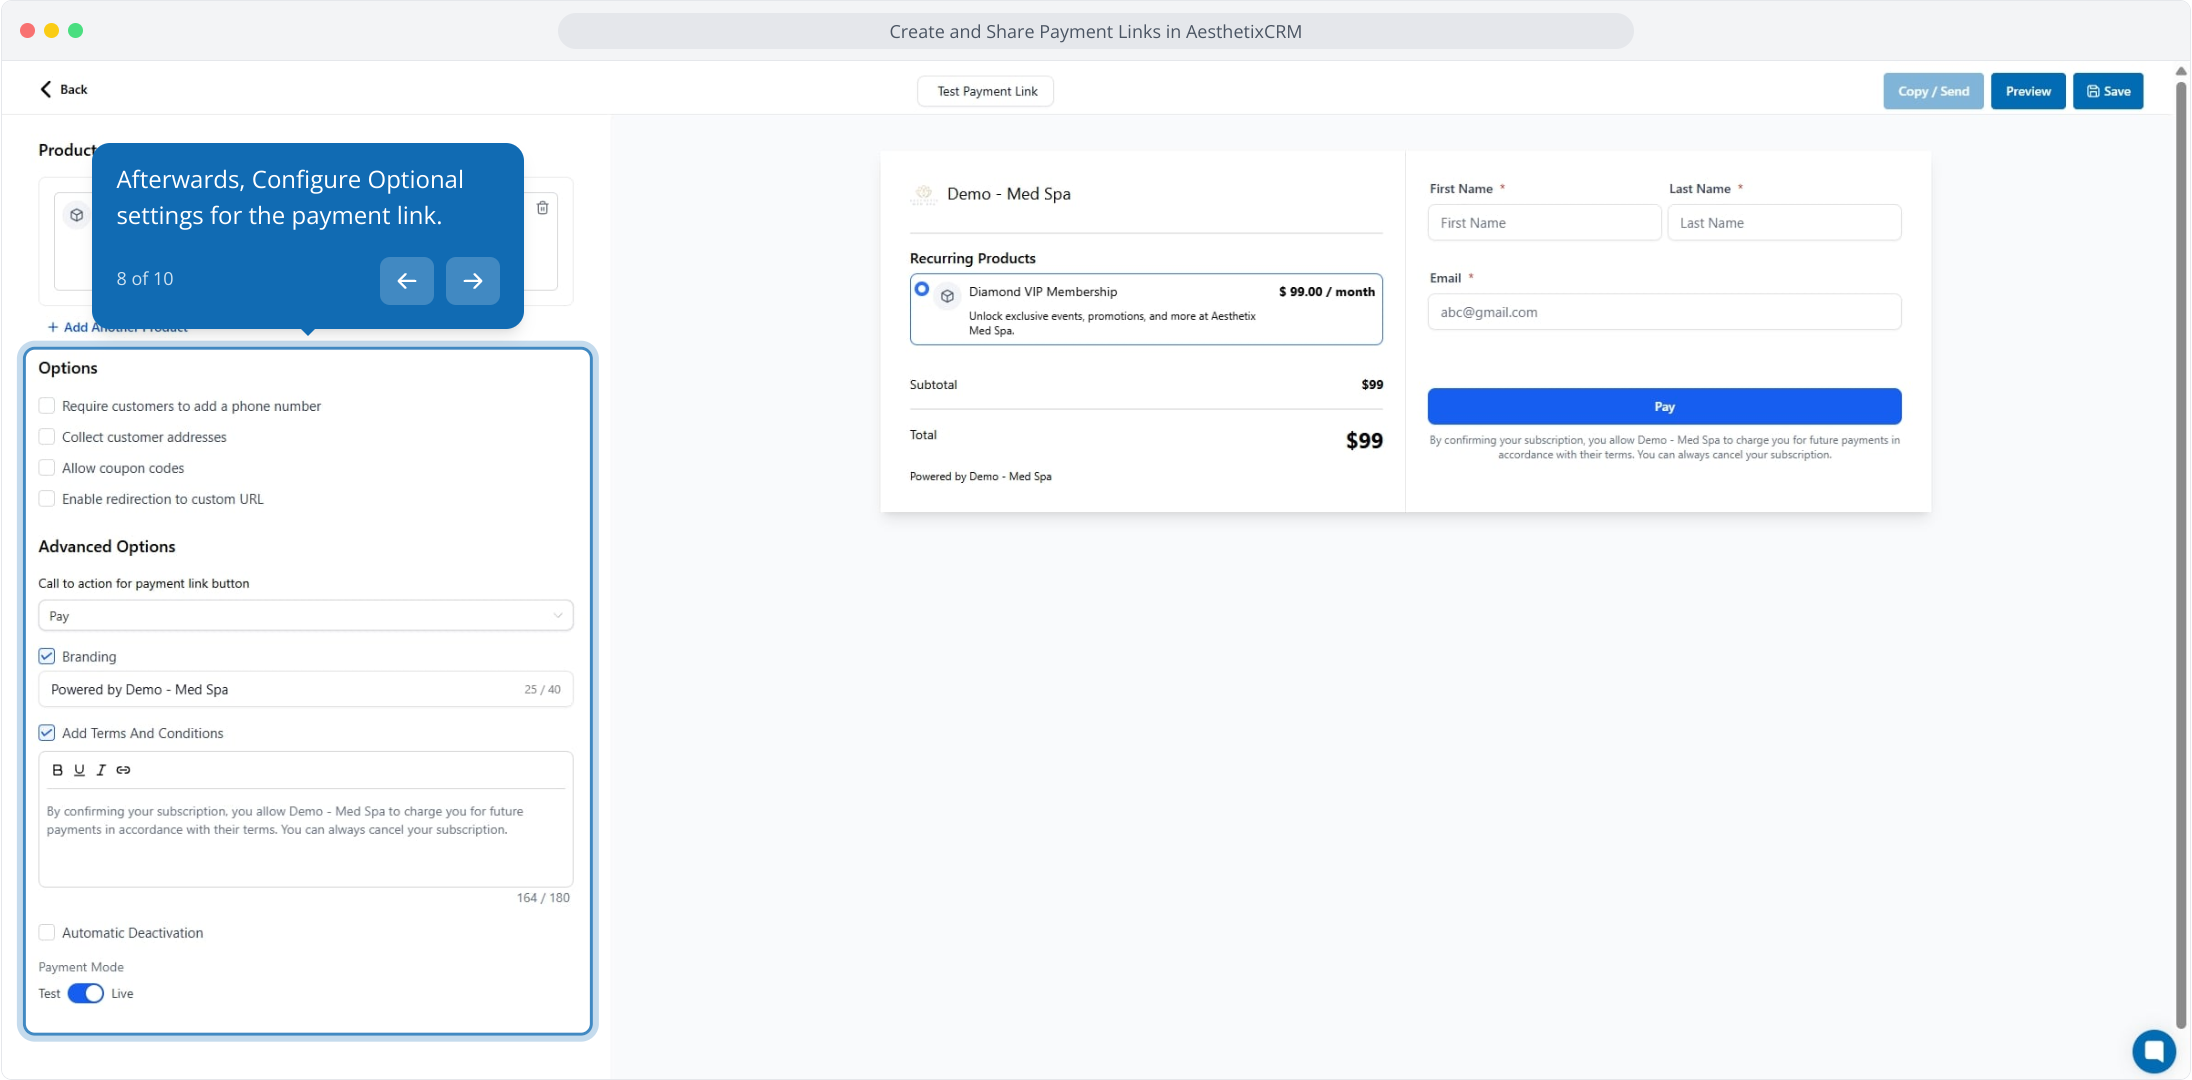Screen dimensions: 2192x1080
Task: Select Diamond VIP Membership radio button
Action: 922,290
